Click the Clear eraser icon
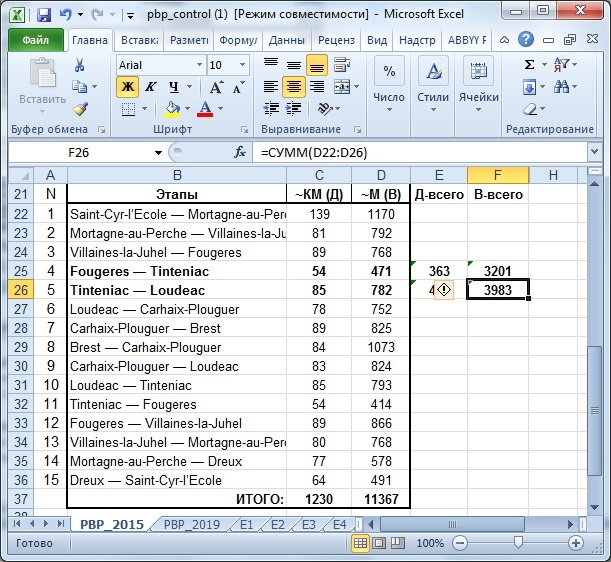611x562 pixels. click(x=530, y=109)
